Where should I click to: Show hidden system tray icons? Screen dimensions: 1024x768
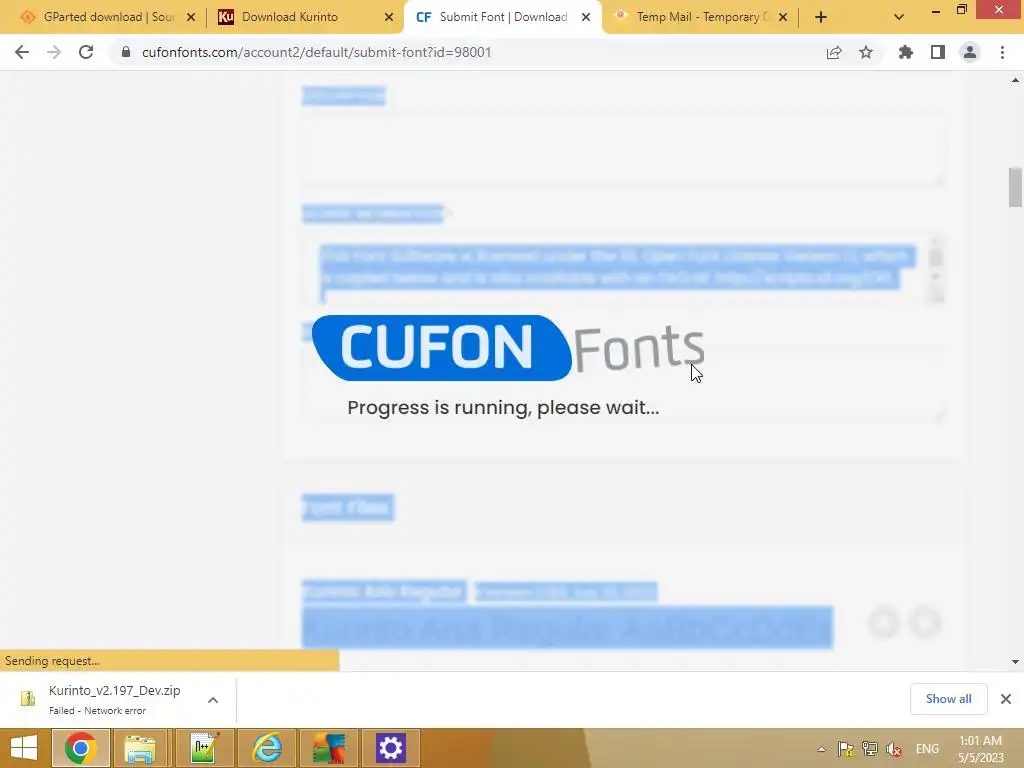click(822, 749)
